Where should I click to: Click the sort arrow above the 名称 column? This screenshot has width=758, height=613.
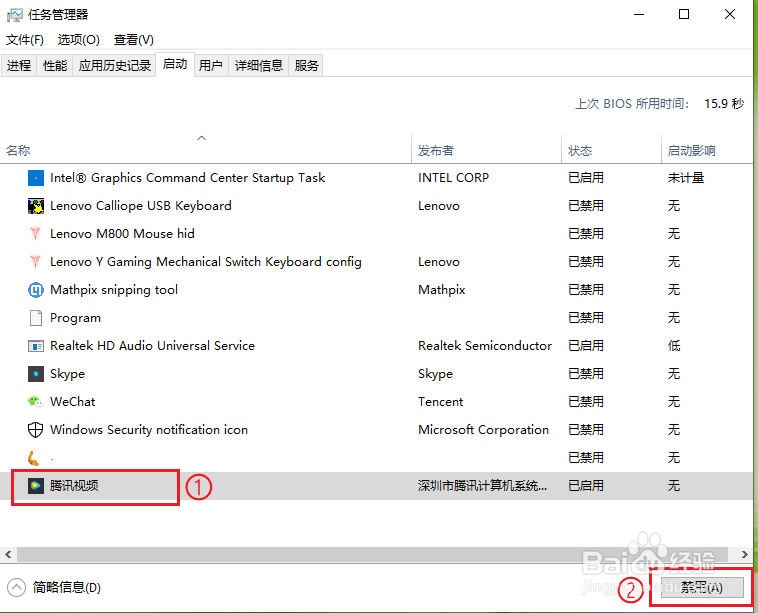click(x=202, y=138)
